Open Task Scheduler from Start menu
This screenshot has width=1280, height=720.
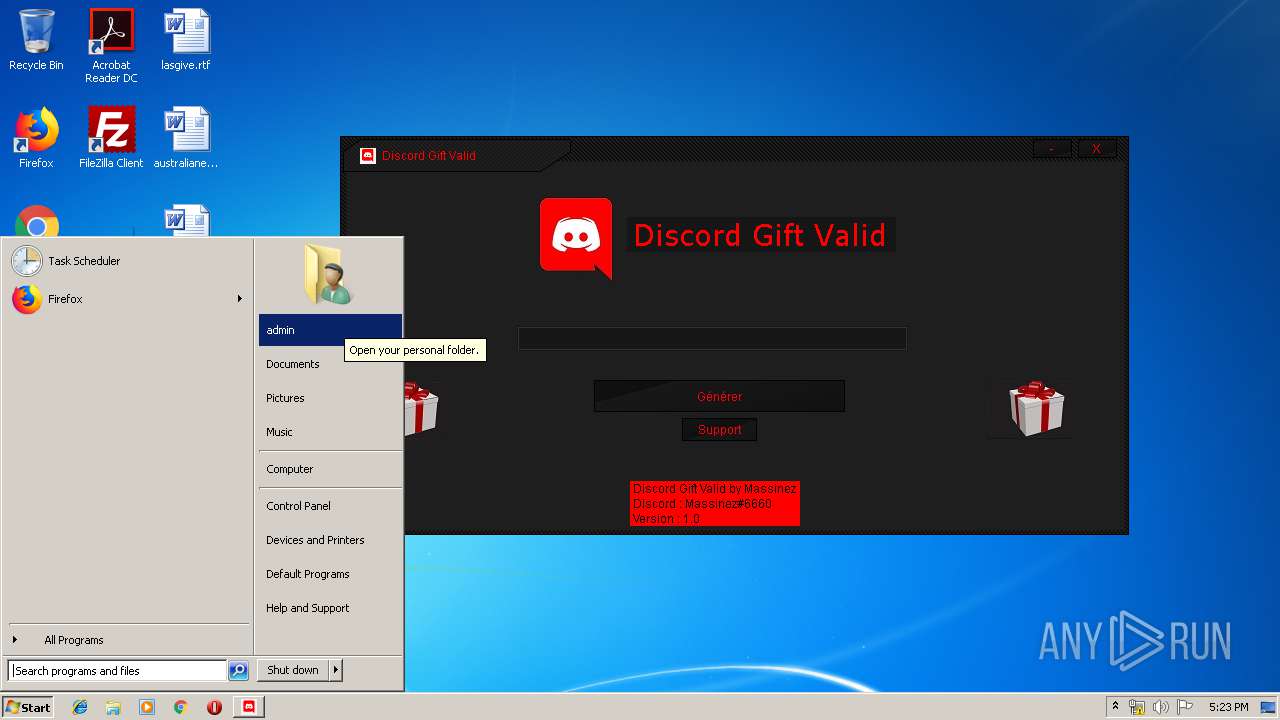point(128,261)
